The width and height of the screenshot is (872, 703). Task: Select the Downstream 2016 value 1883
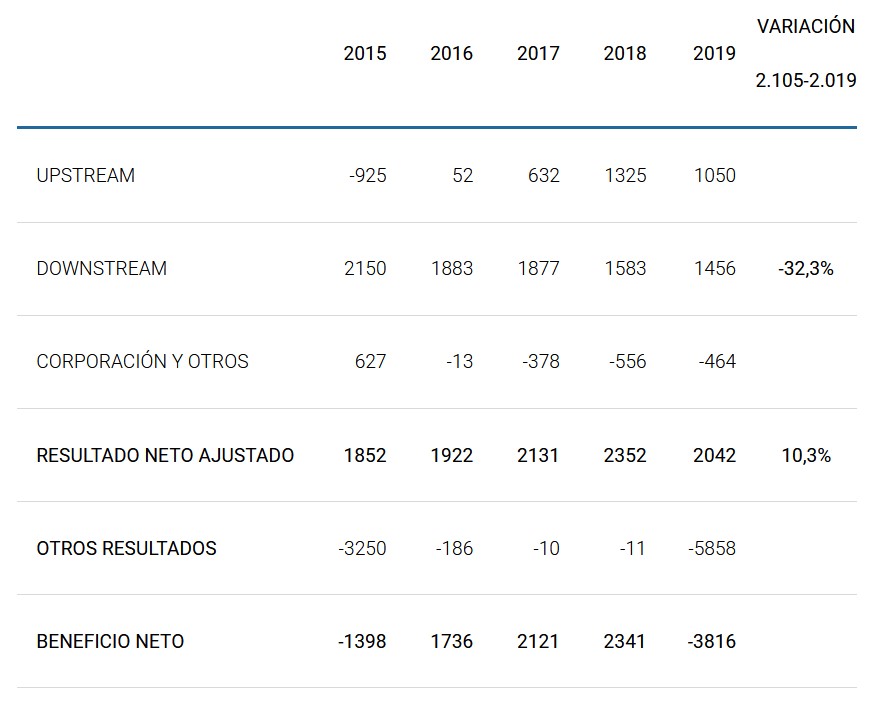(x=452, y=269)
